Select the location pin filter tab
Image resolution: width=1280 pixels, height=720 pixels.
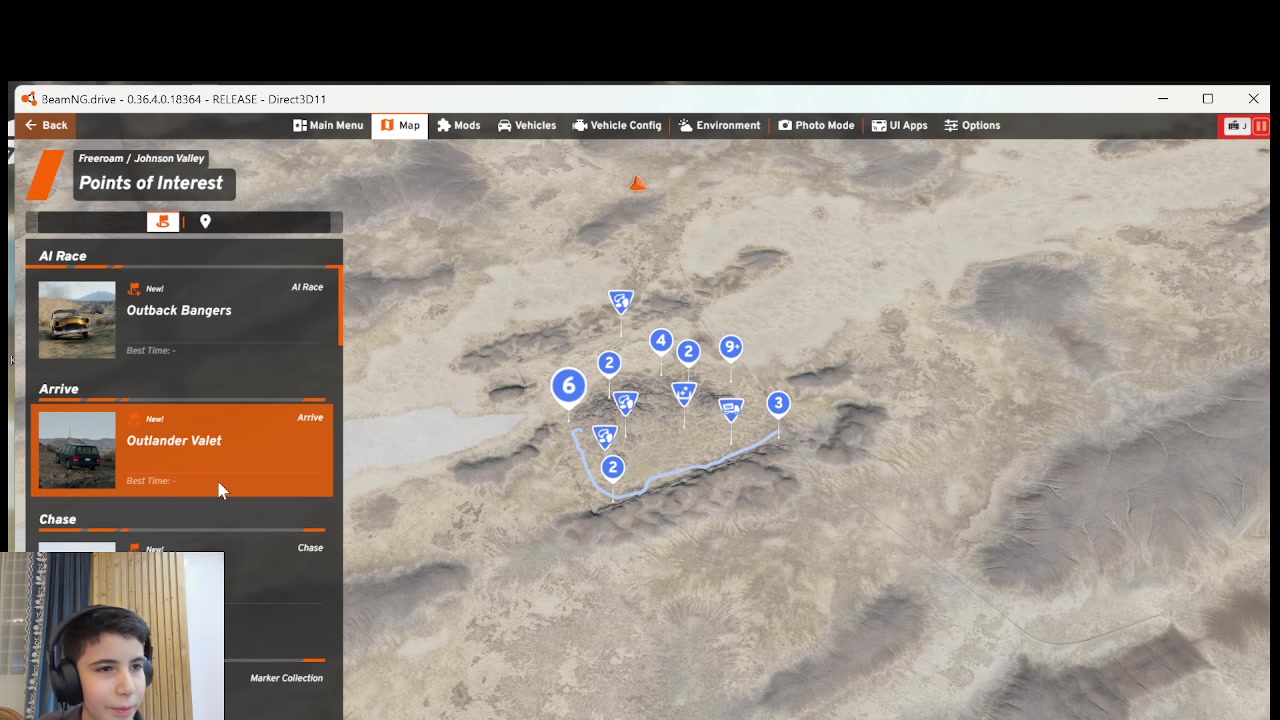pos(205,222)
